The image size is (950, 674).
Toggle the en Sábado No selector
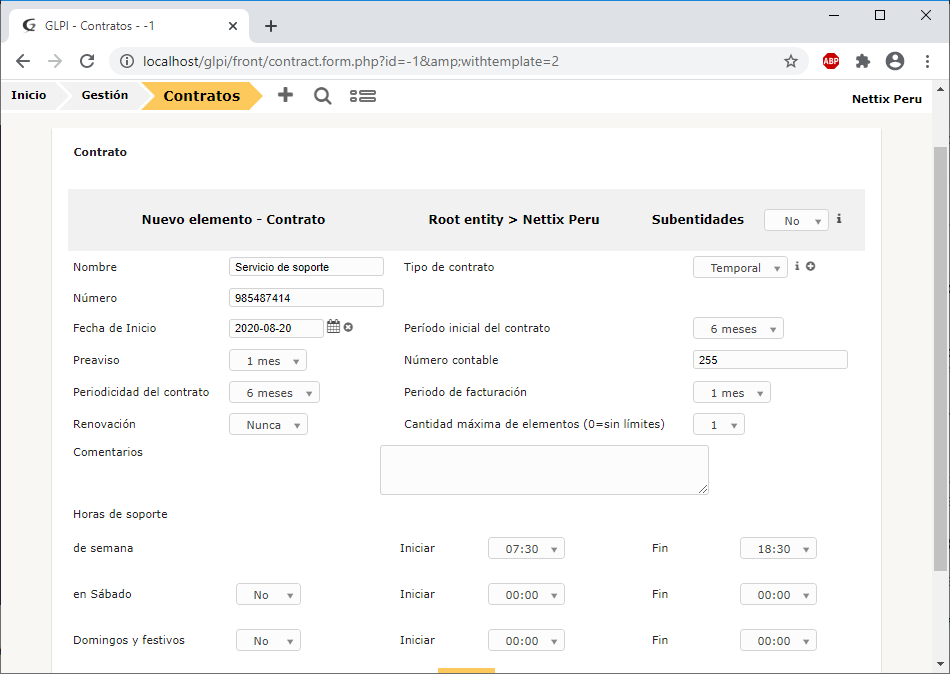tap(268, 595)
